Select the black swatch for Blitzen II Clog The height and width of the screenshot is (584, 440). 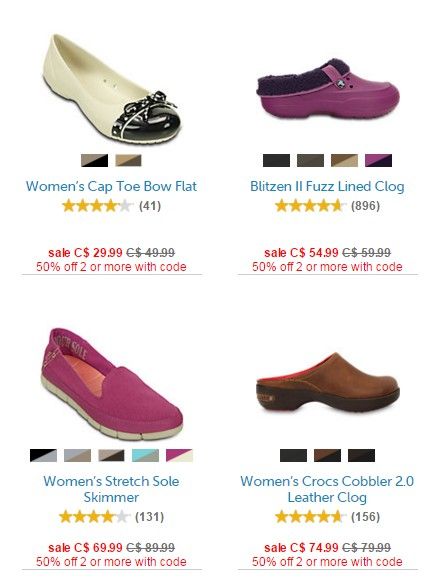point(276,161)
